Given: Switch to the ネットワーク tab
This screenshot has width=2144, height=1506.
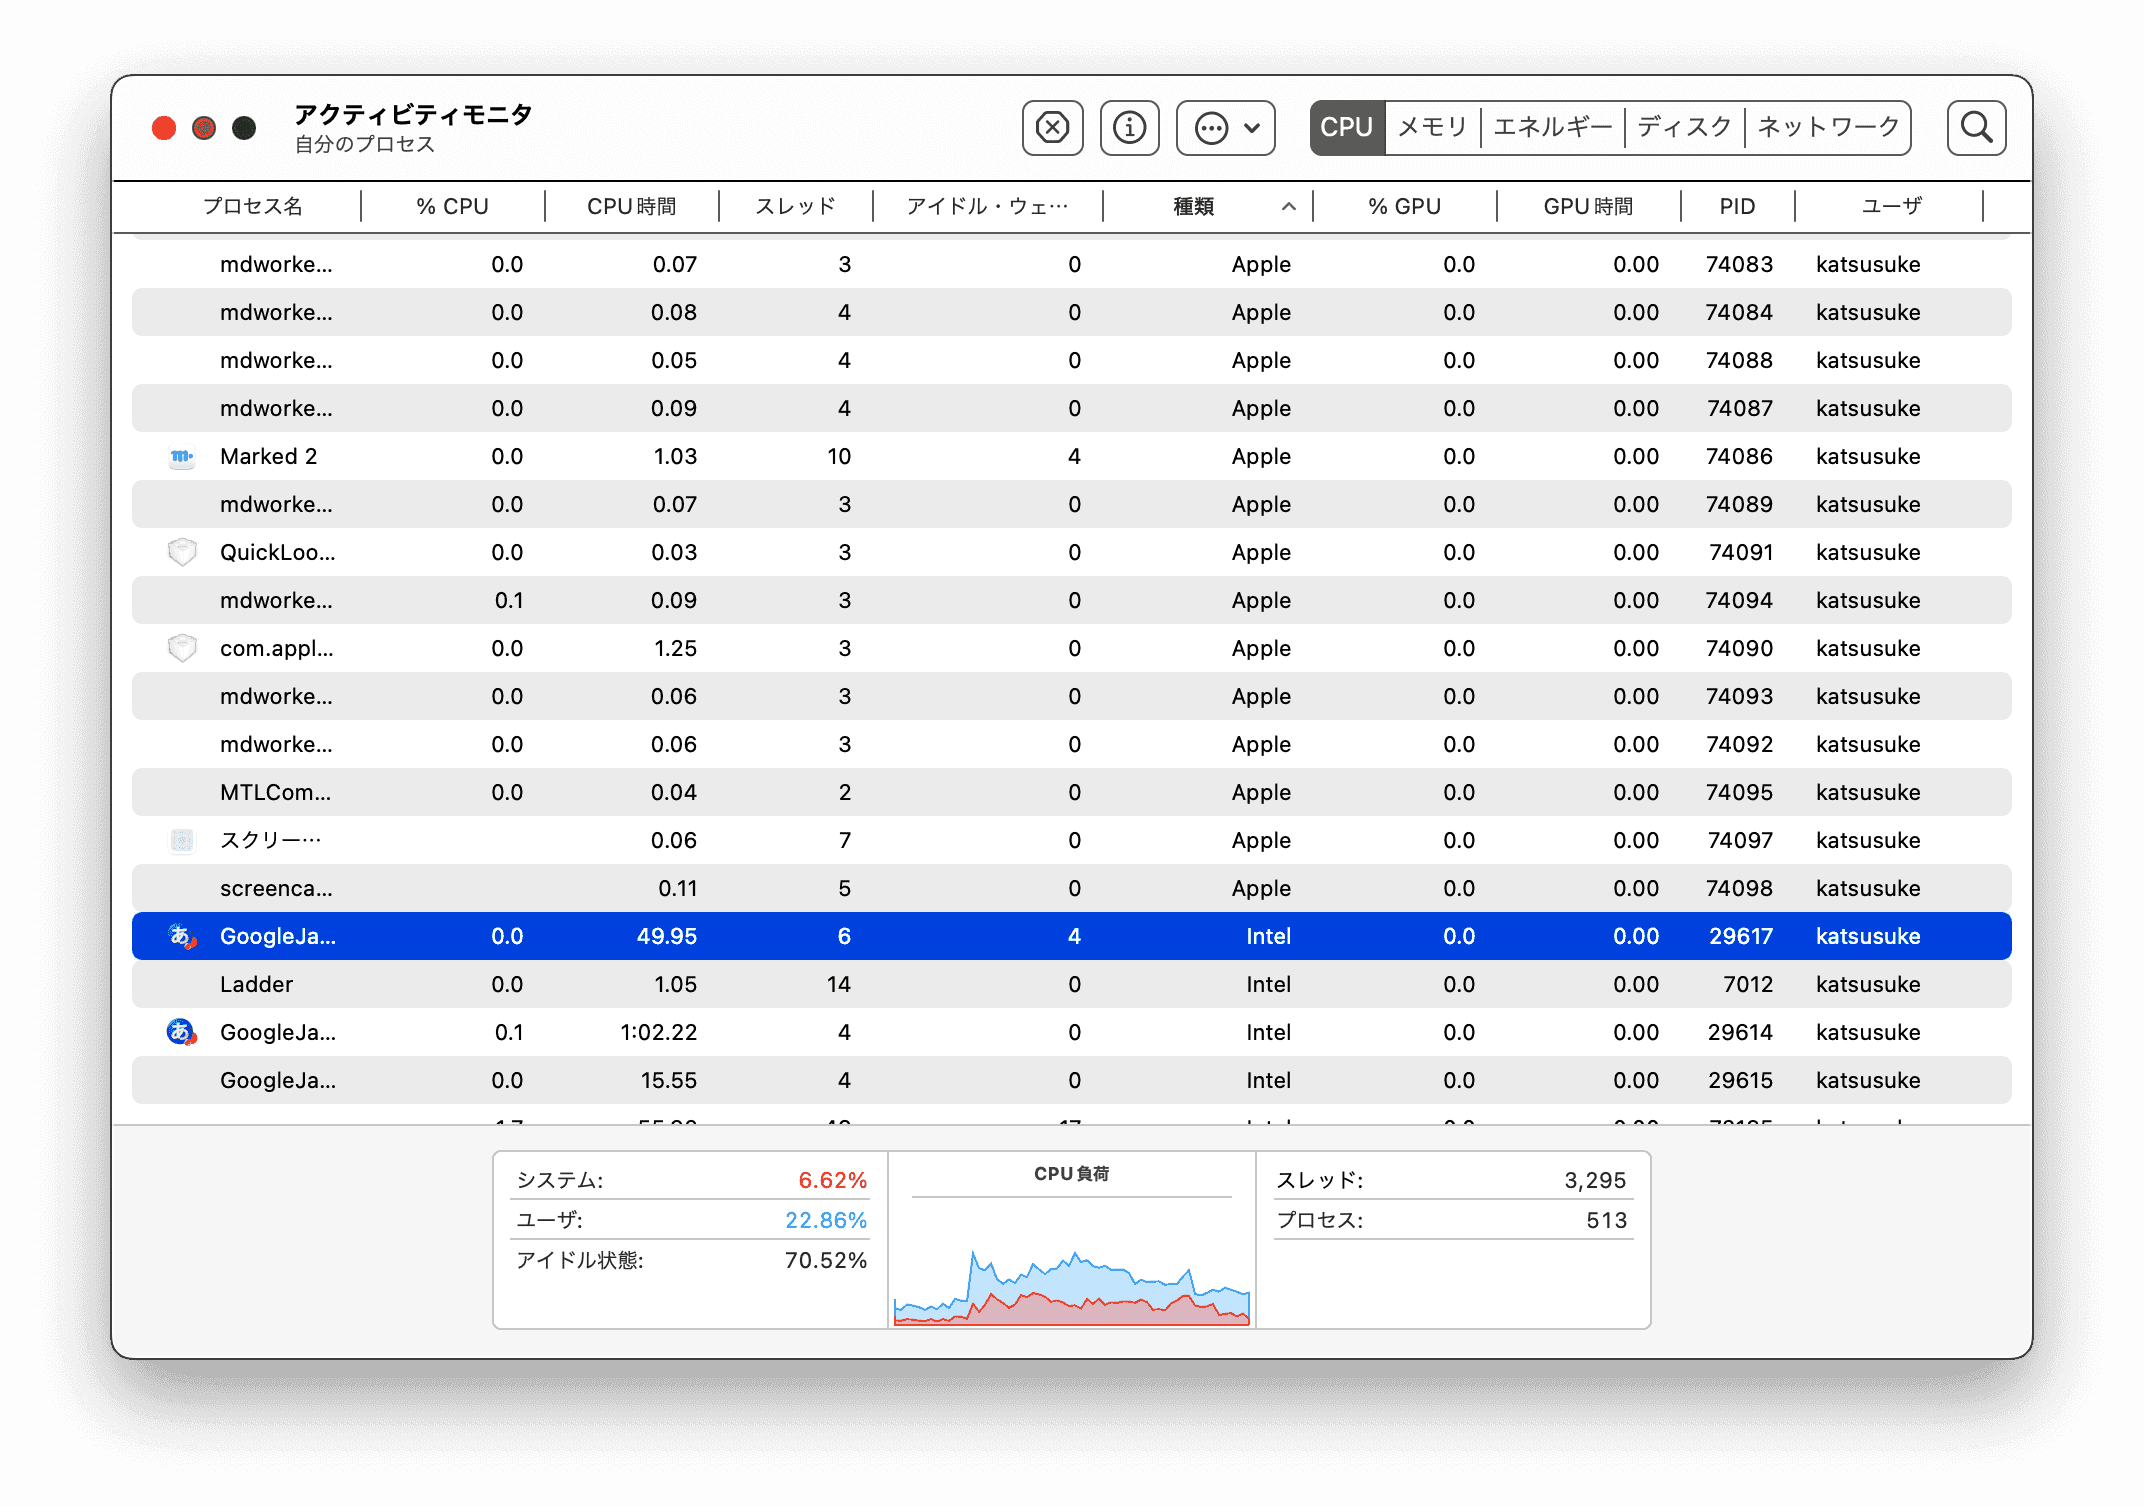Looking at the screenshot, I should coord(1828,128).
